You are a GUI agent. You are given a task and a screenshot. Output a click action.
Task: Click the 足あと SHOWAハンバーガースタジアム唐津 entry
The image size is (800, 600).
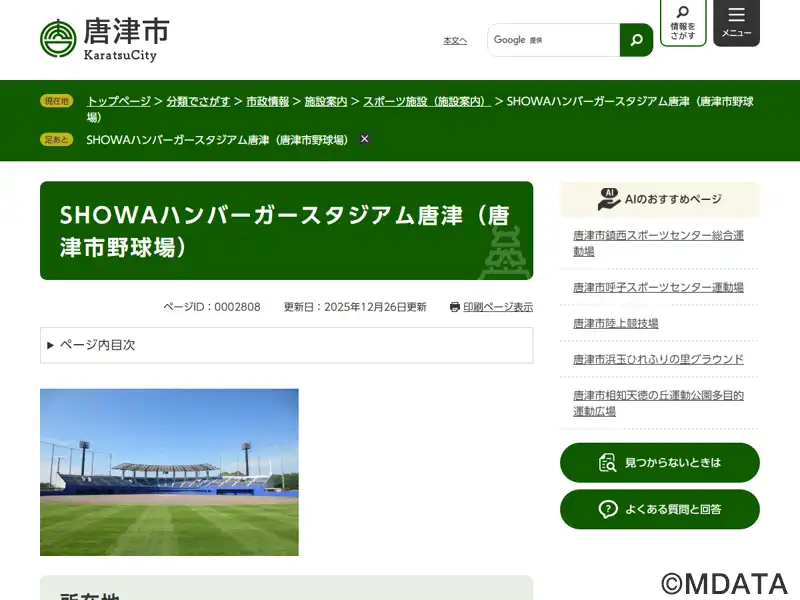point(217,140)
